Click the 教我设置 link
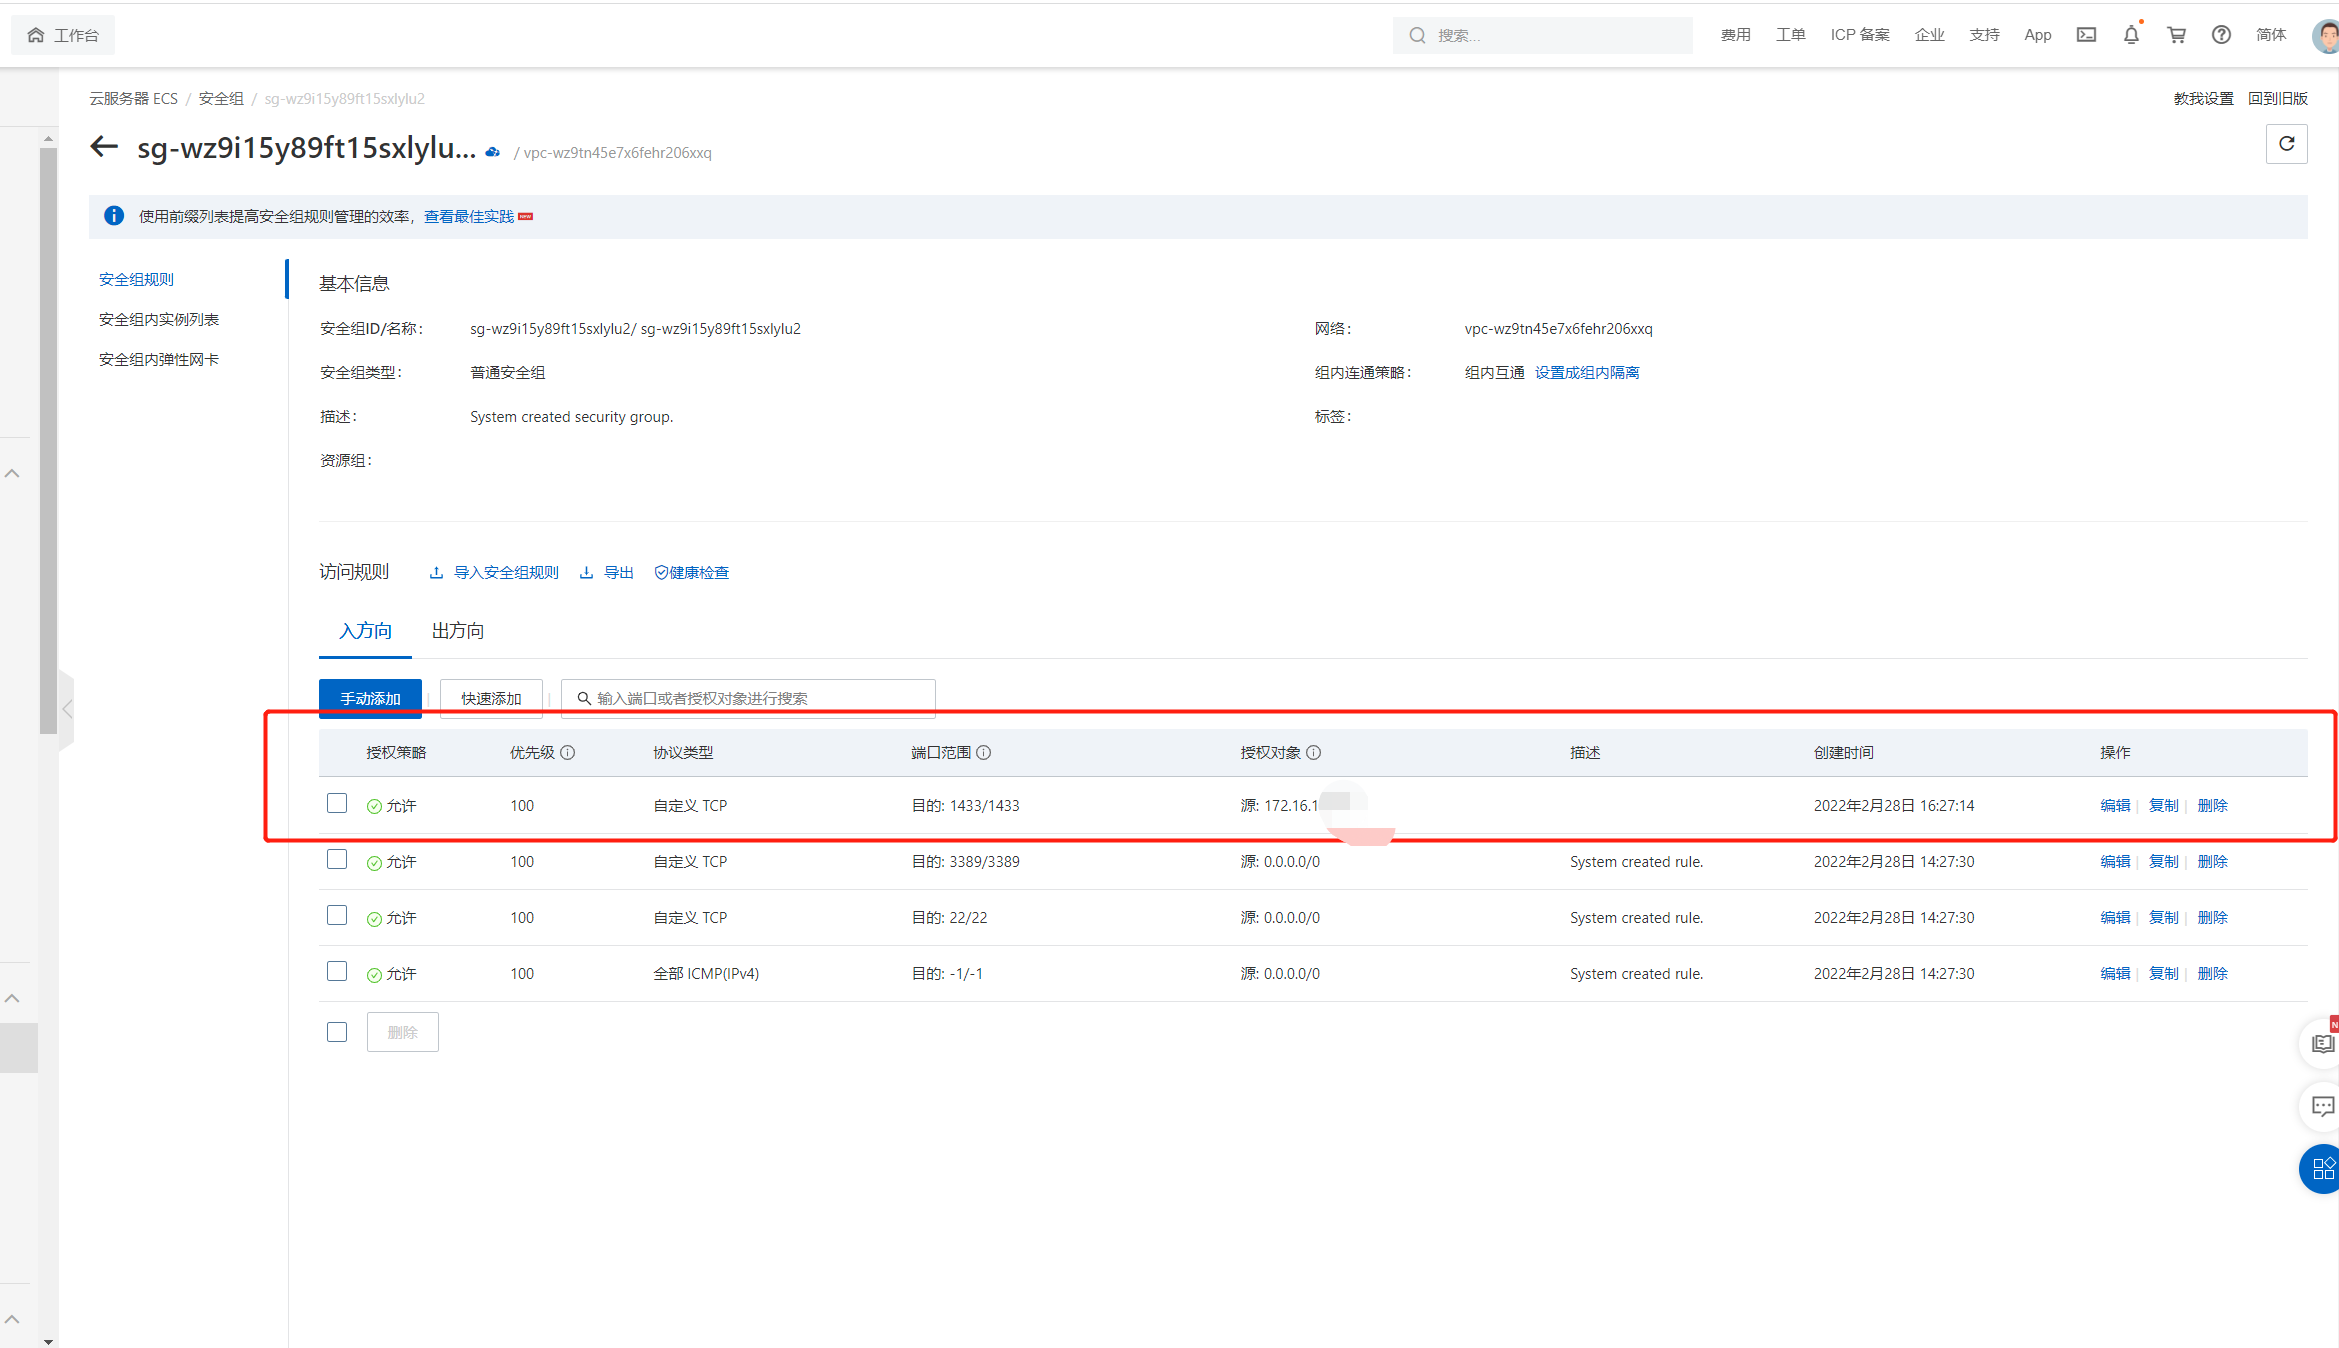The height and width of the screenshot is (1348, 2339). 2203,98
